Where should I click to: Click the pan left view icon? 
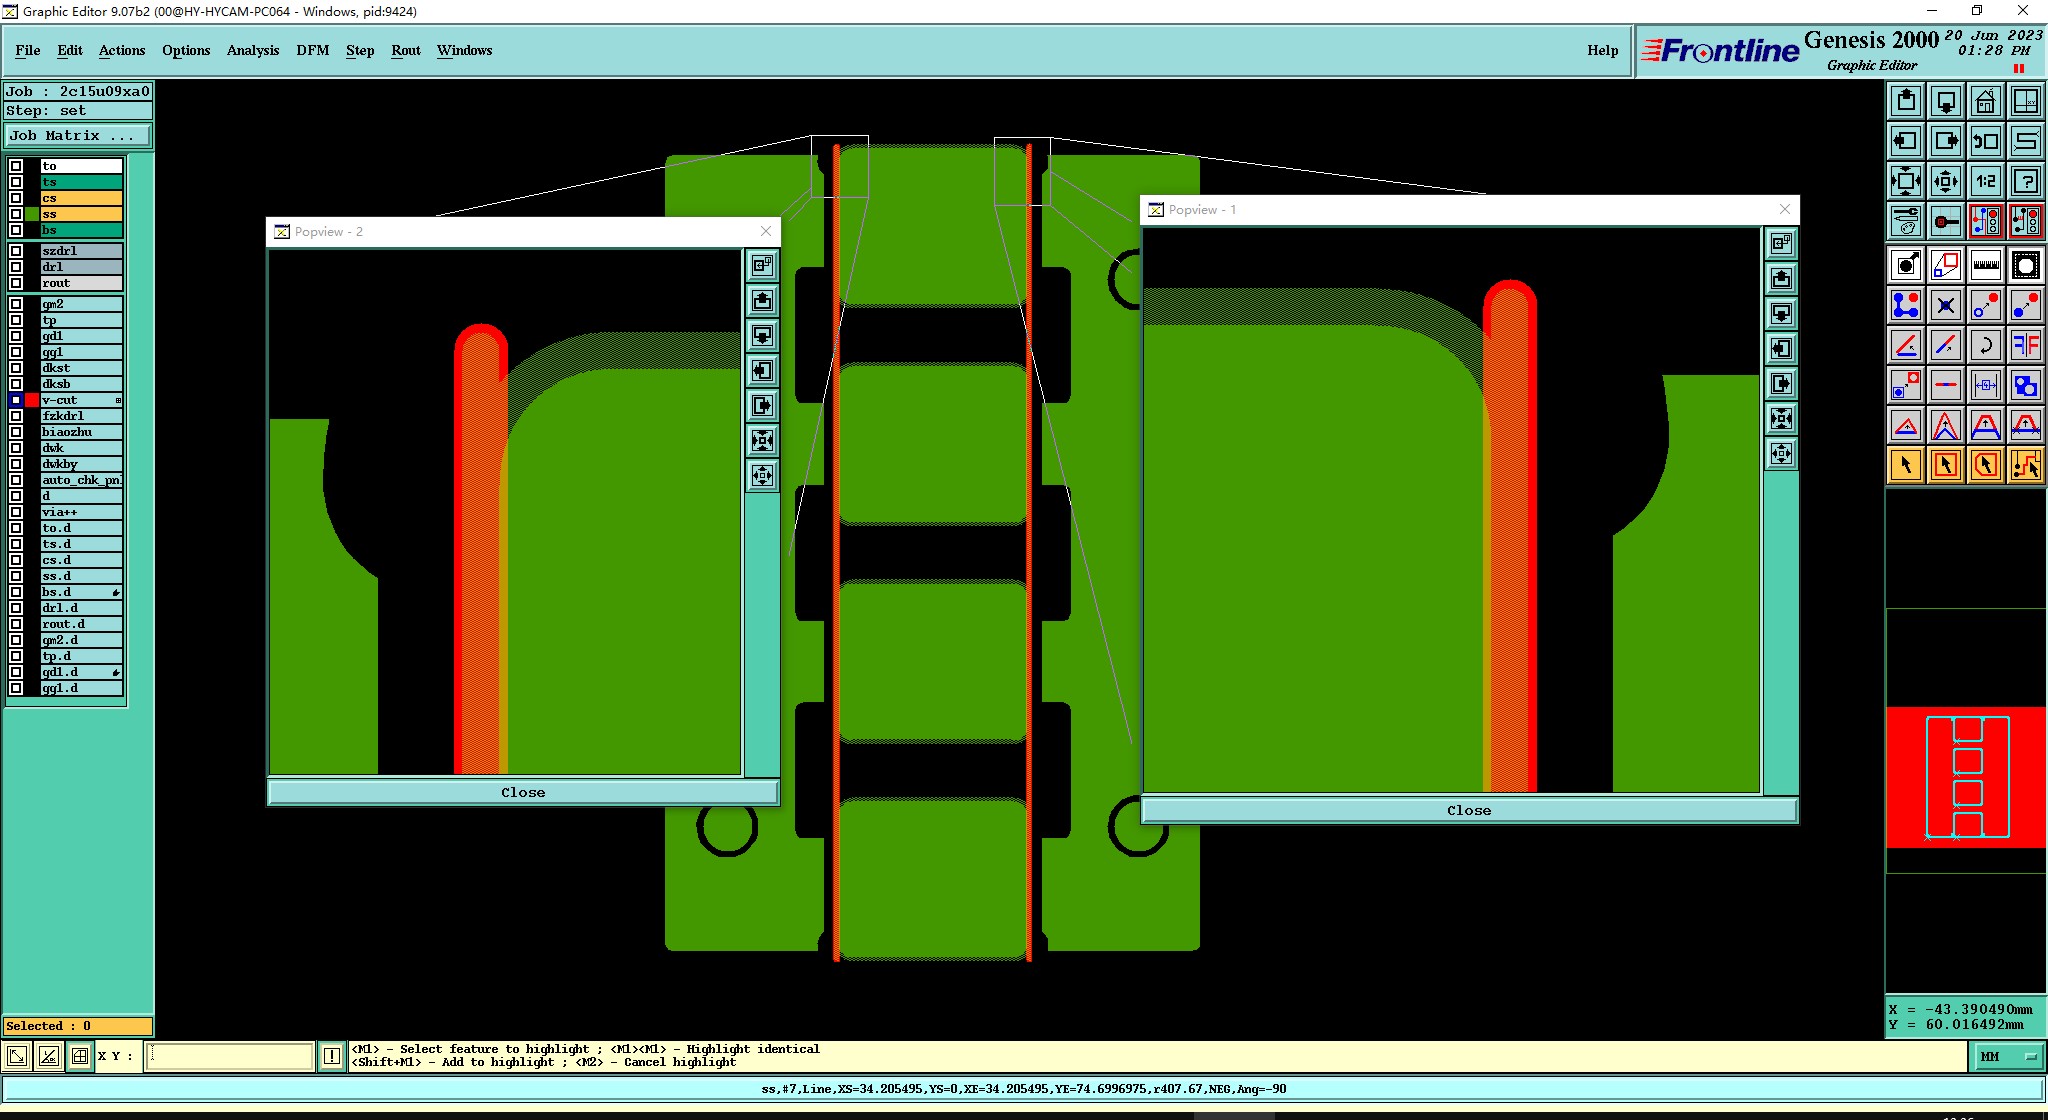pos(1906,141)
